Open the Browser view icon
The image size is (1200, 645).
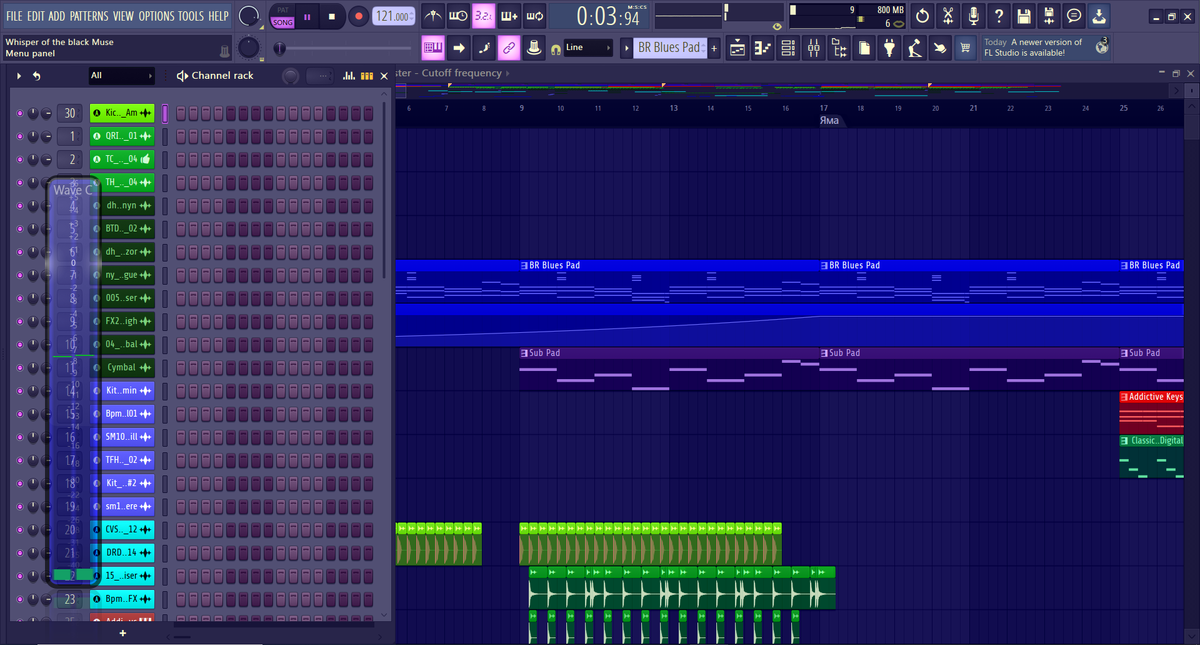click(x=838, y=47)
